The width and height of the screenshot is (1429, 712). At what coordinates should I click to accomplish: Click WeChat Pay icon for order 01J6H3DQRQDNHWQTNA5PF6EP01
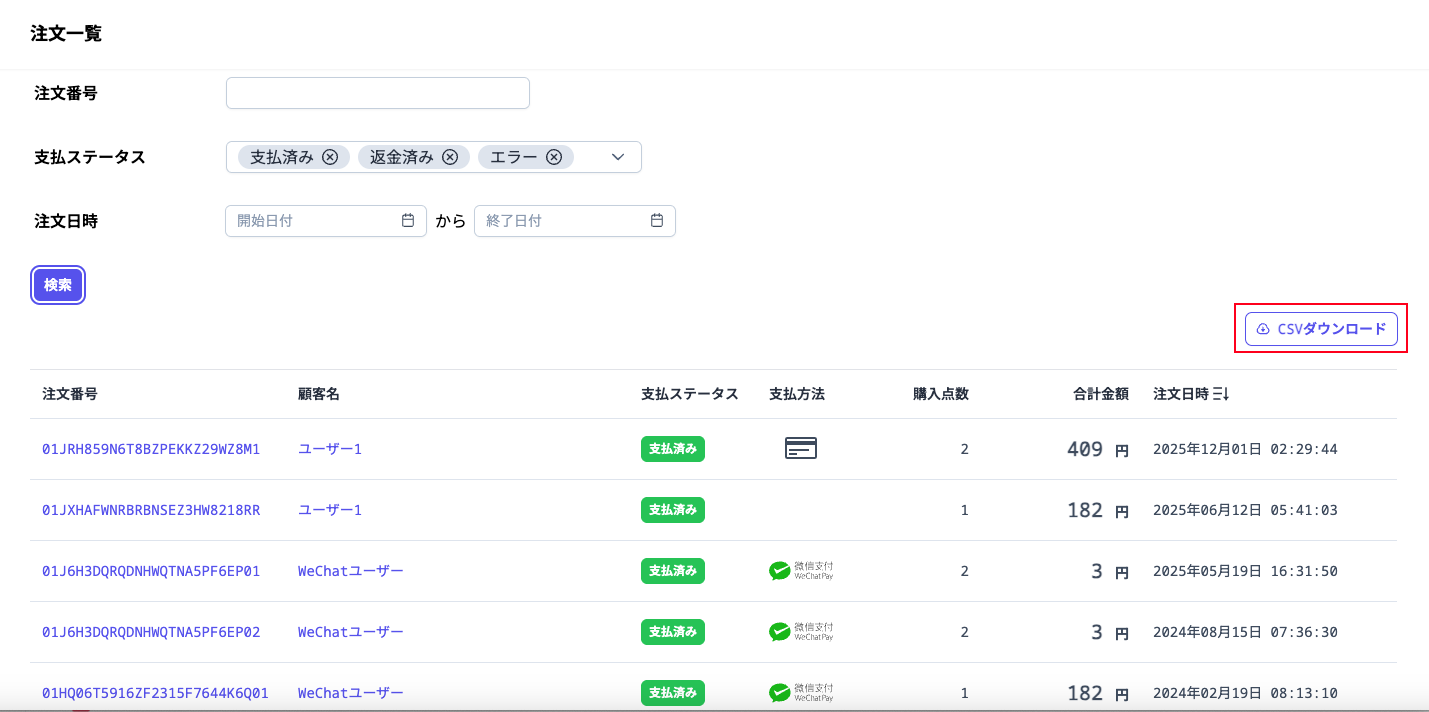[801, 571]
